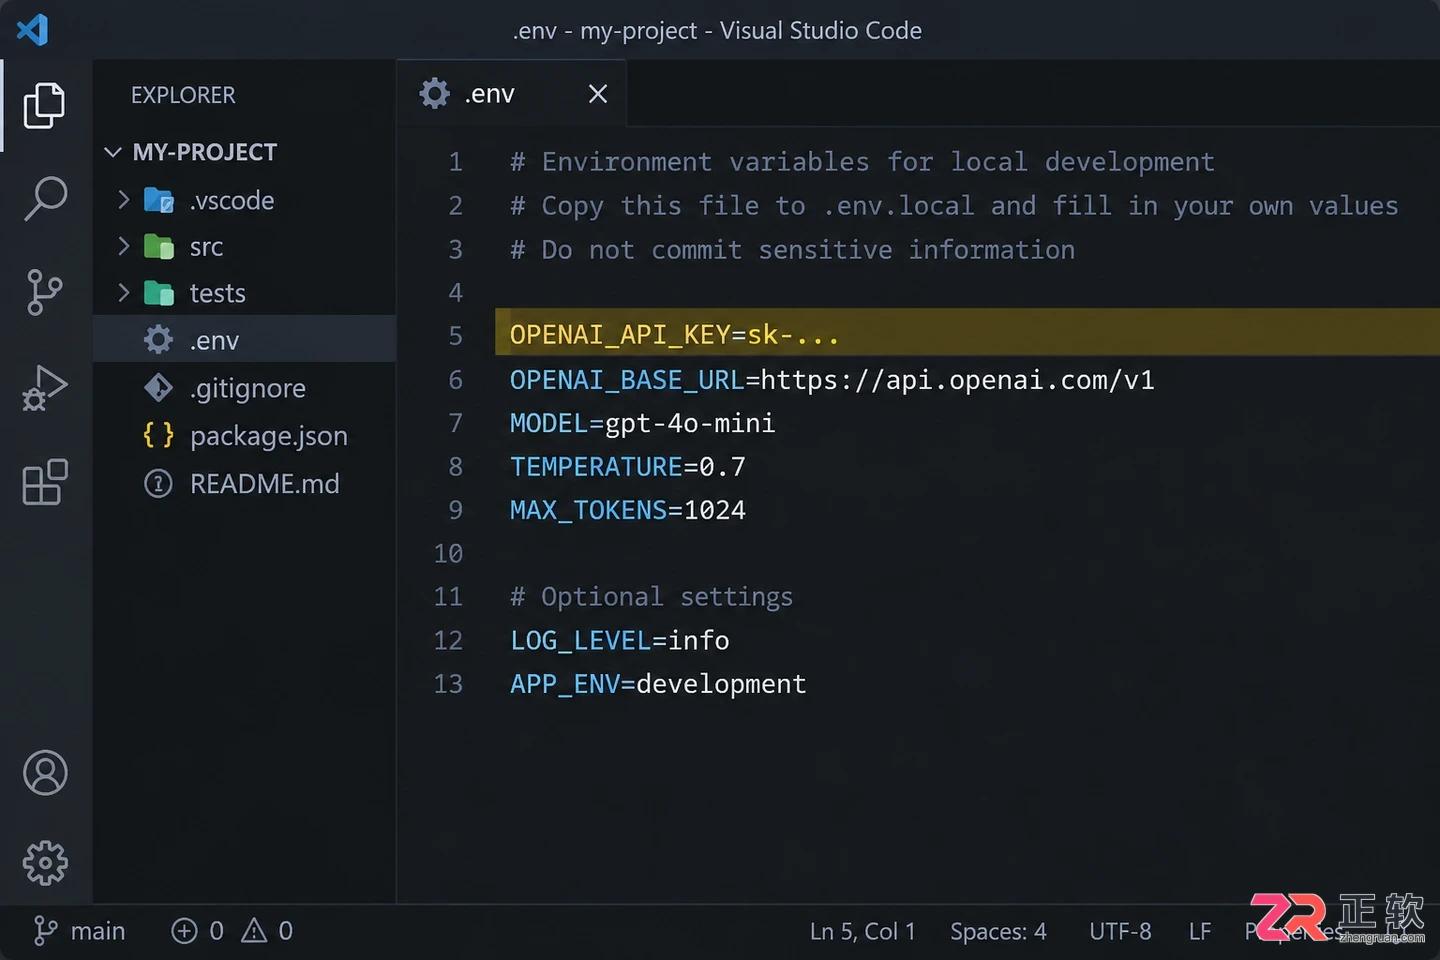Switch branch via 'main' in the status bar
Screen dimensions: 1440x960
click(x=98, y=931)
